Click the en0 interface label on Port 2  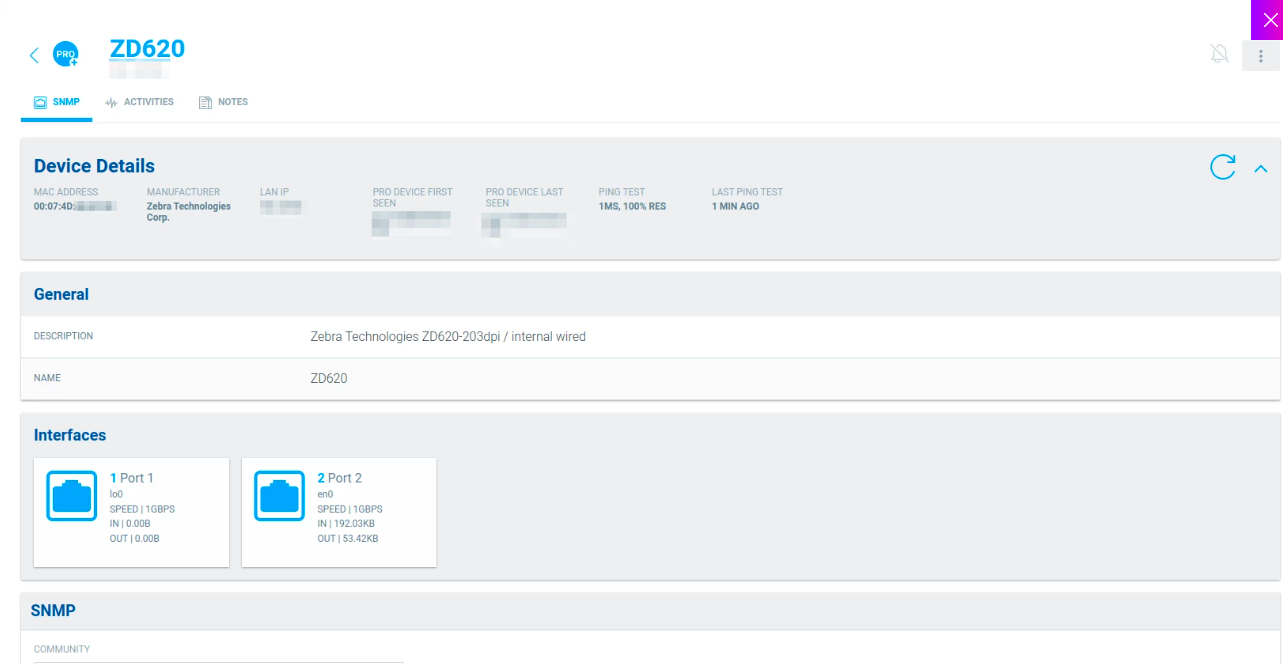(324, 494)
